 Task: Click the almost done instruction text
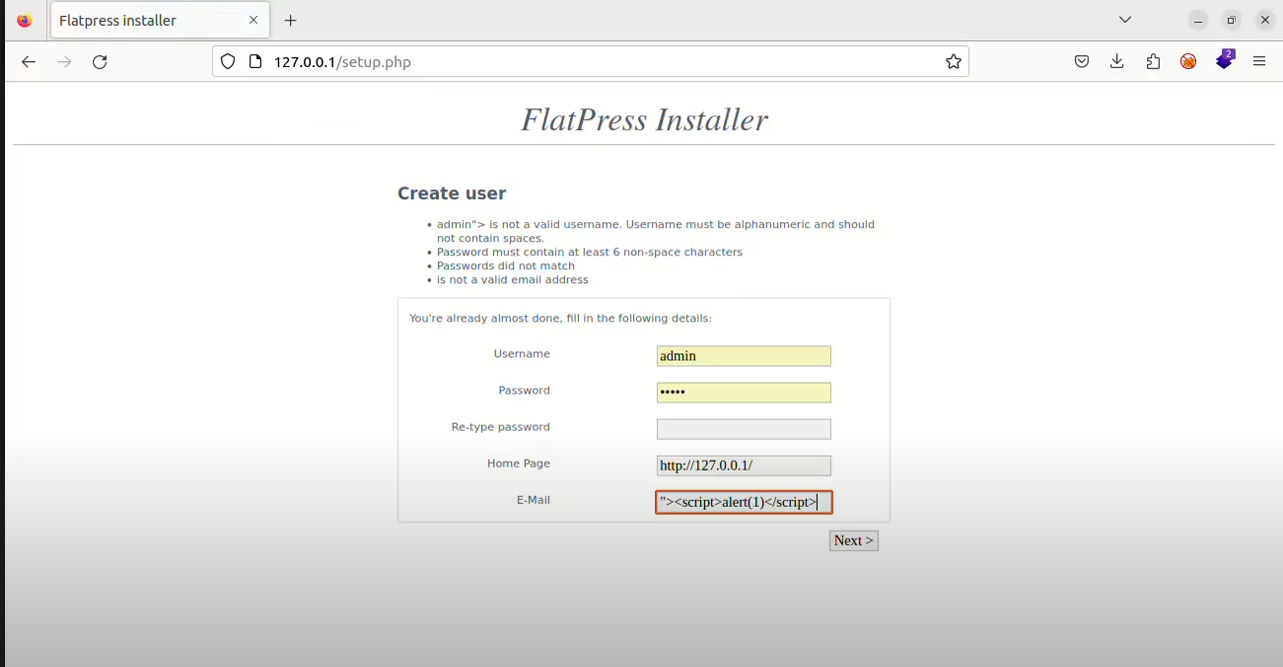click(x=560, y=318)
